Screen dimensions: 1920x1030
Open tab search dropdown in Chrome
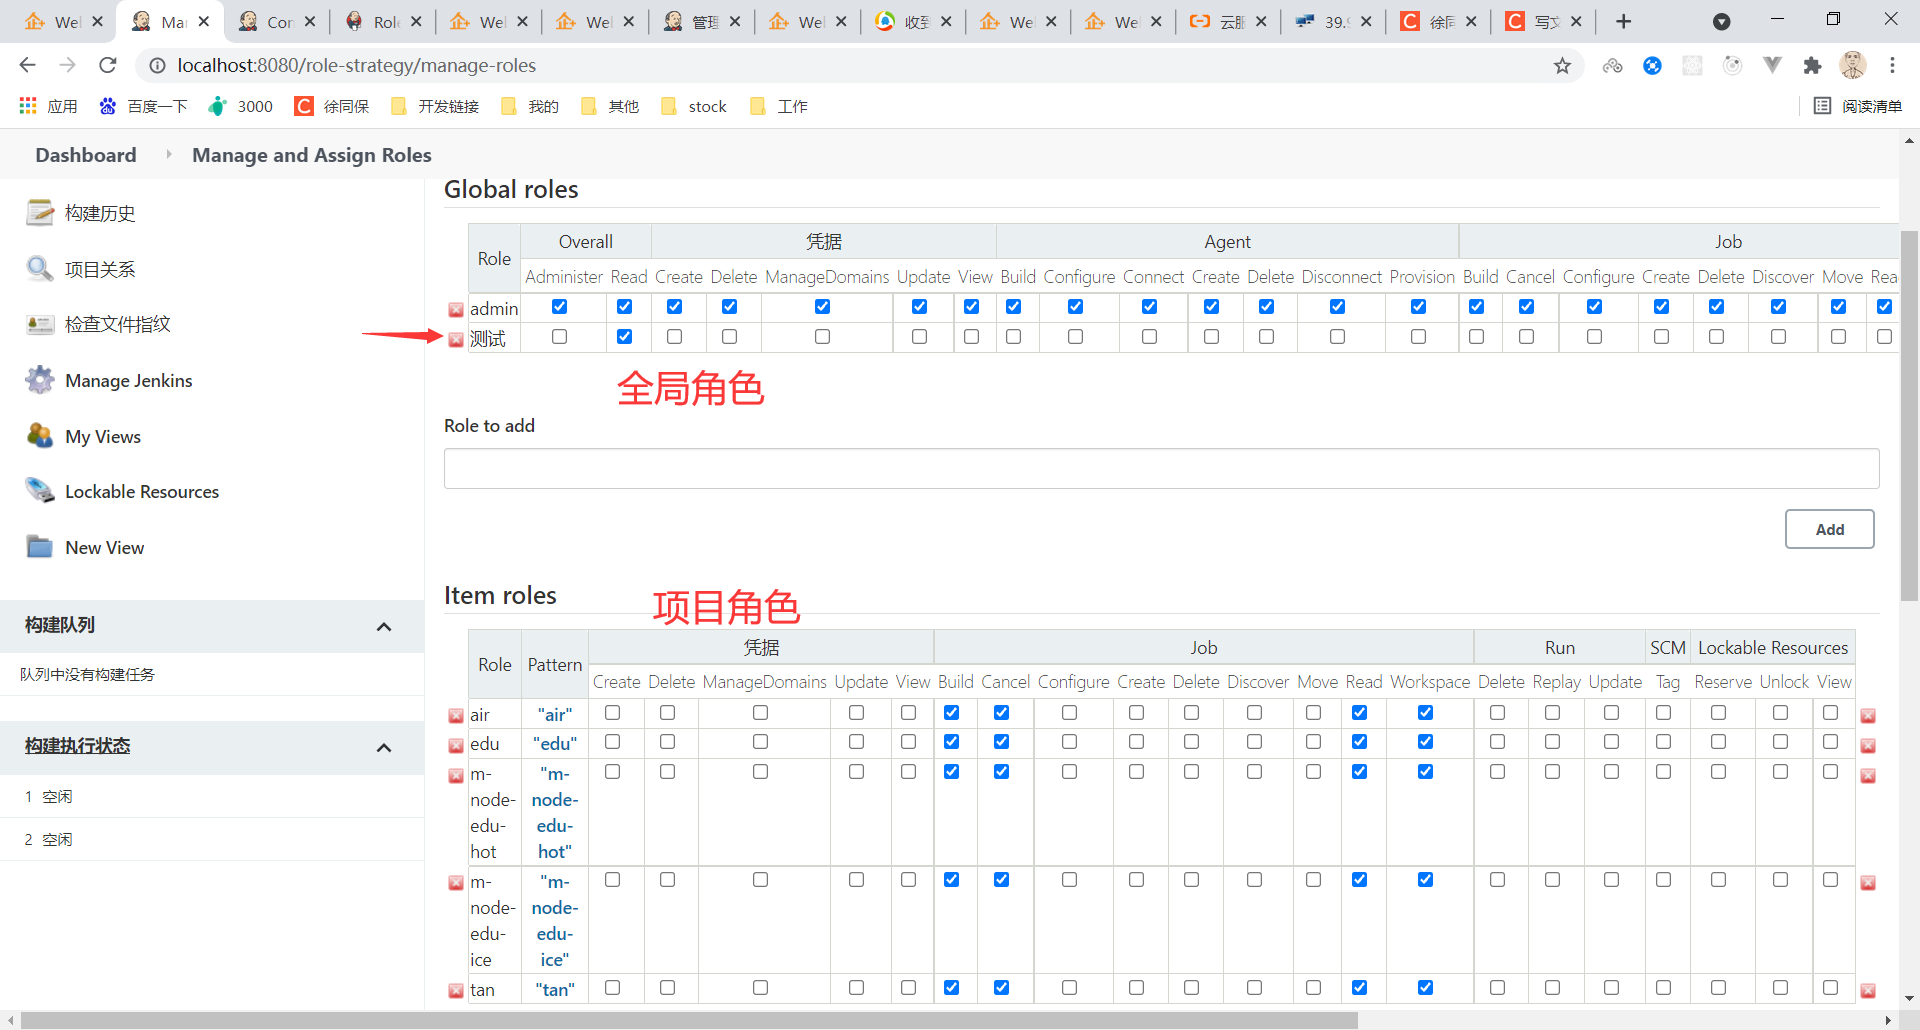1721,21
